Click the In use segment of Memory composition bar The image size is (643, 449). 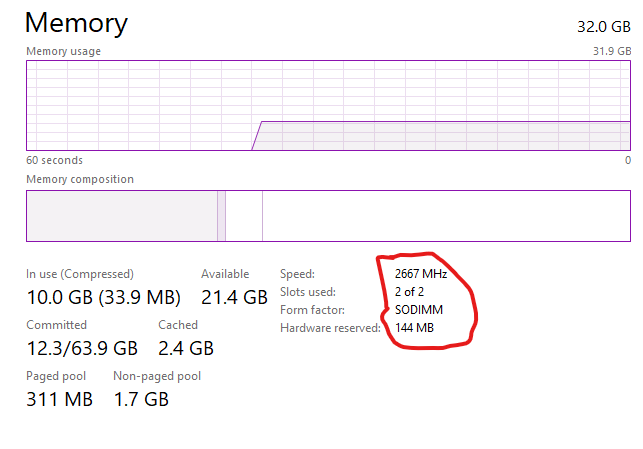[x=121, y=215]
